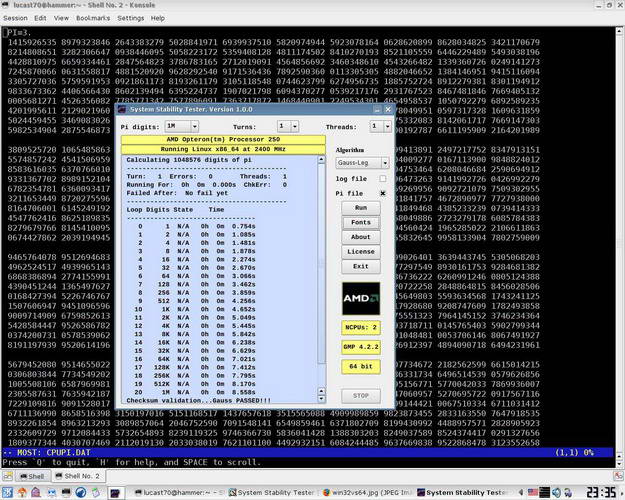Click the Konsole scrollbar up arrow
This screenshot has height=500, width=625.
[620, 31]
